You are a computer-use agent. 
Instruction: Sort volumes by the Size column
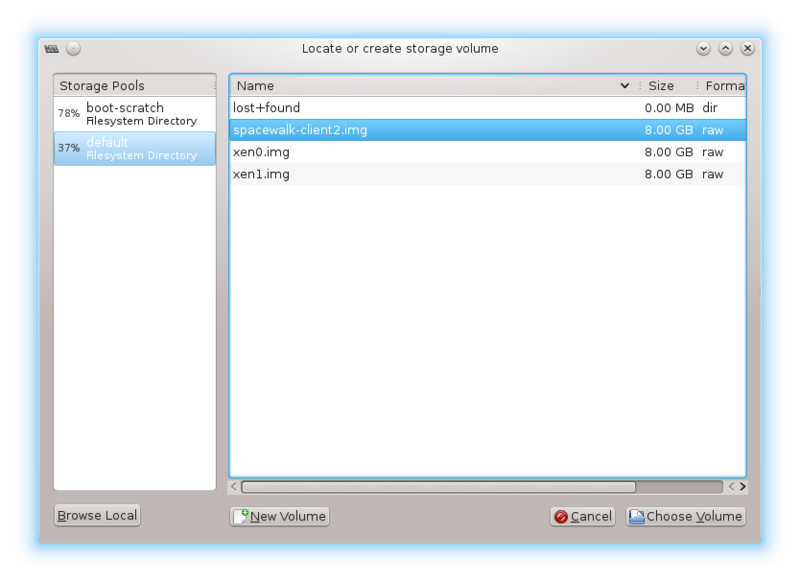pyautogui.click(x=662, y=86)
